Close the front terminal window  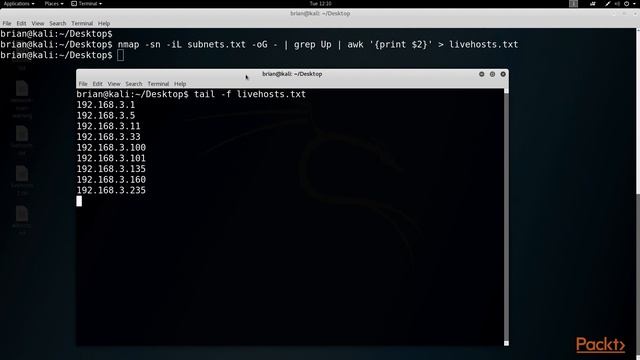click(503, 74)
